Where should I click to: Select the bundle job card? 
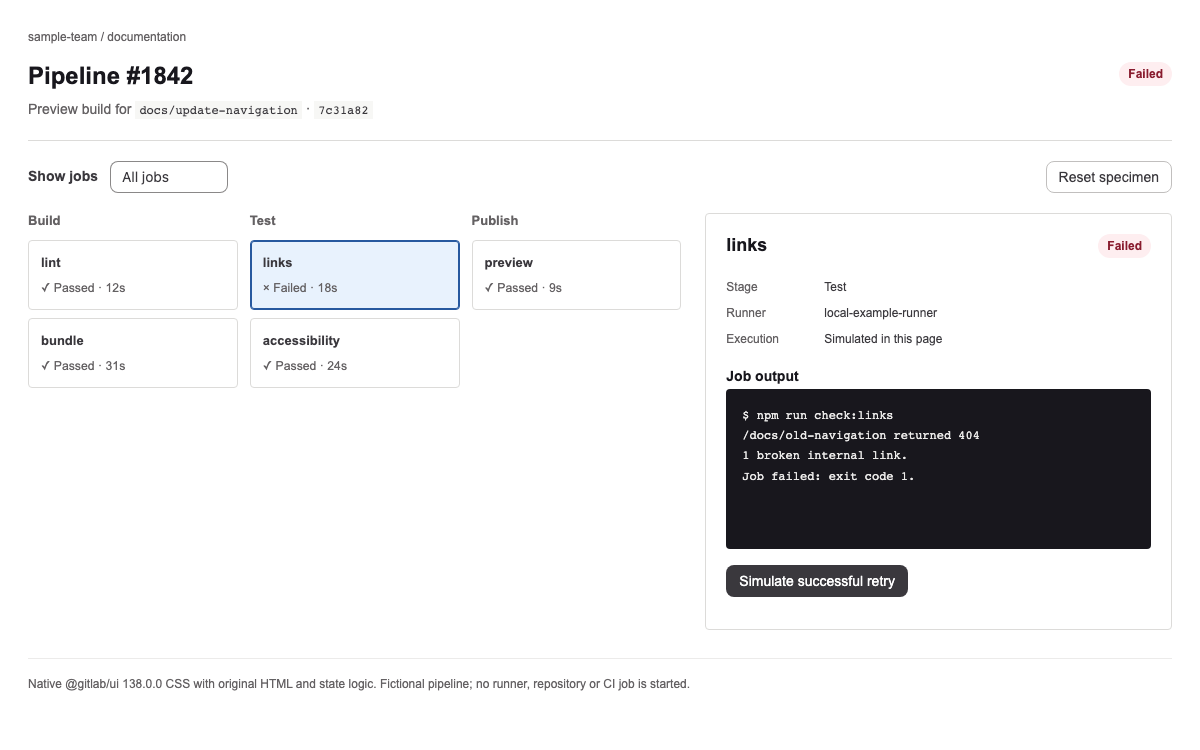(x=133, y=353)
